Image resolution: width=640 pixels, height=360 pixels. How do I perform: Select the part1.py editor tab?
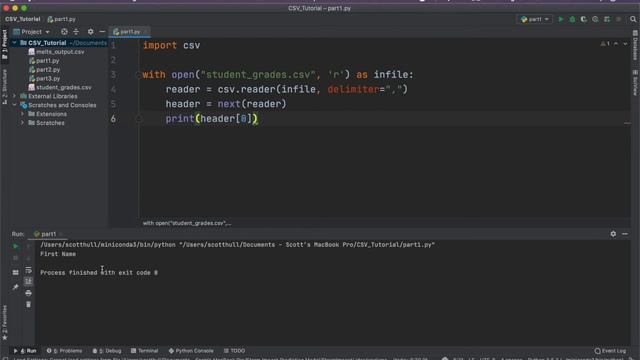point(129,31)
